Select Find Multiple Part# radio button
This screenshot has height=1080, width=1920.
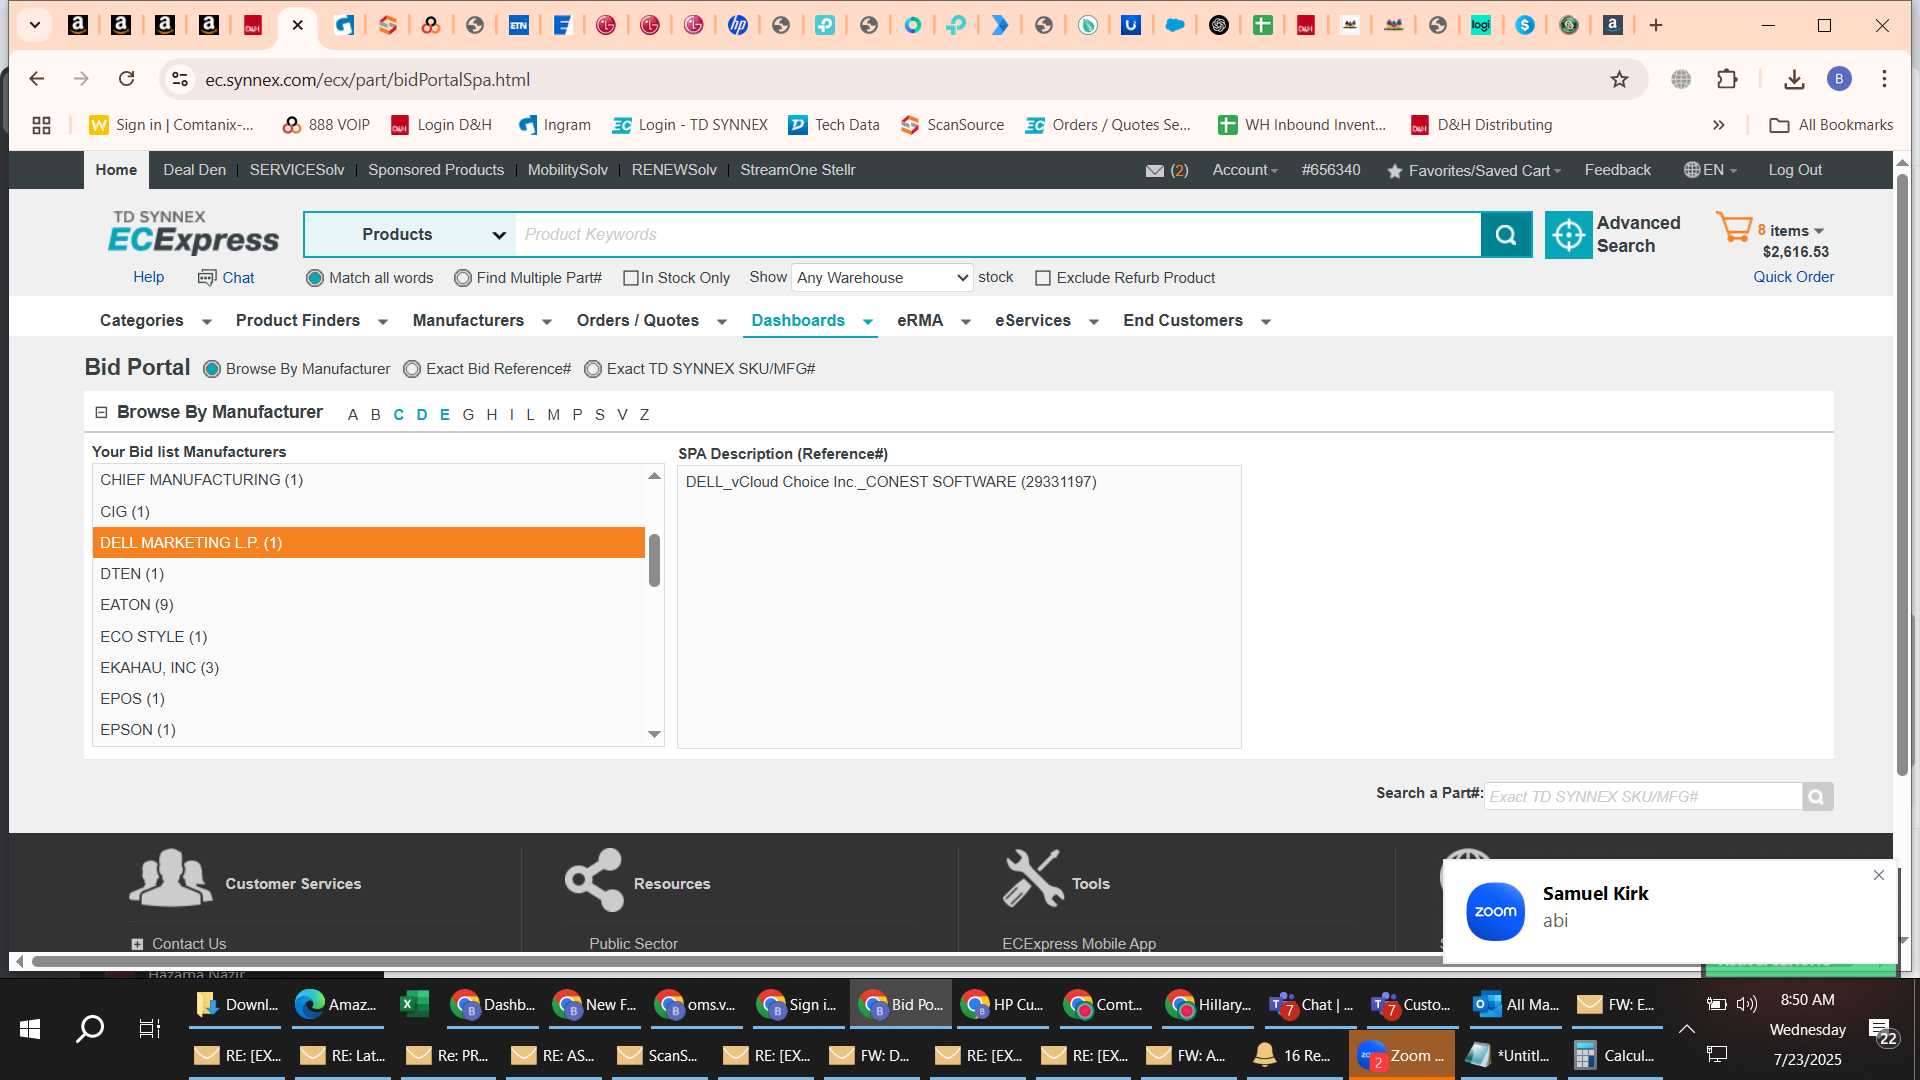(x=463, y=278)
